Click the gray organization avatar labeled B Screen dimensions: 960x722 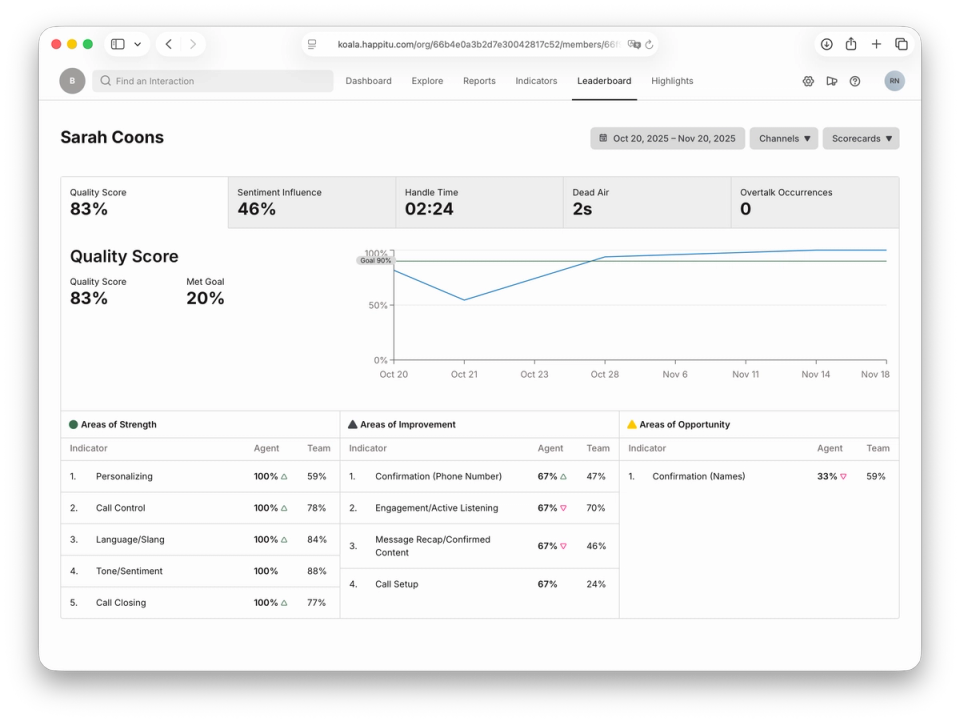tap(72, 81)
